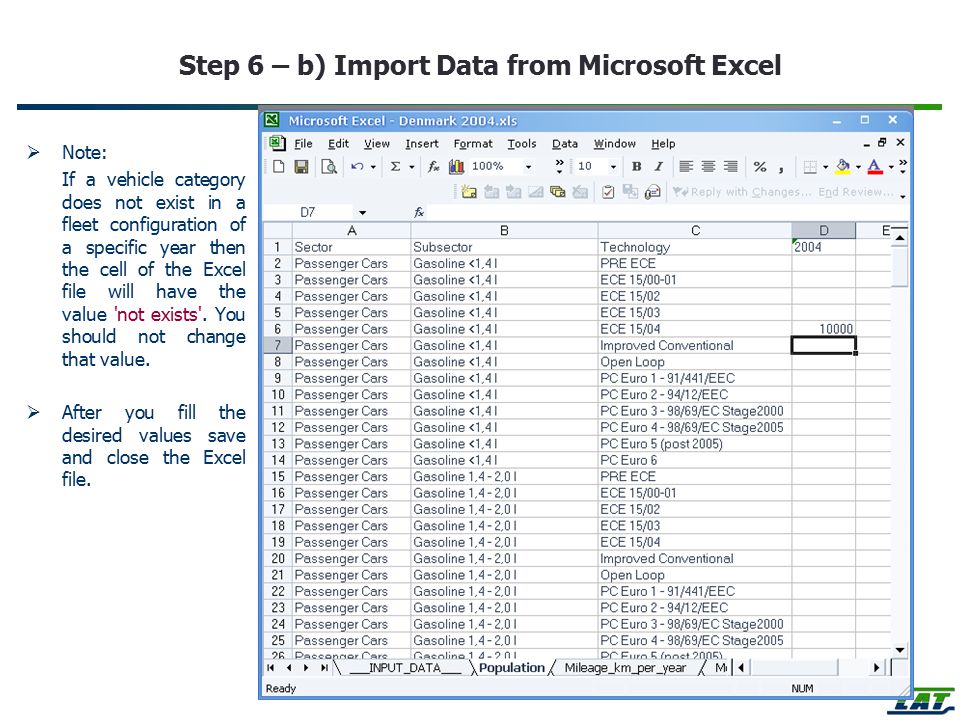Click the formula bar fx icon
The width and height of the screenshot is (960, 720).
click(419, 212)
